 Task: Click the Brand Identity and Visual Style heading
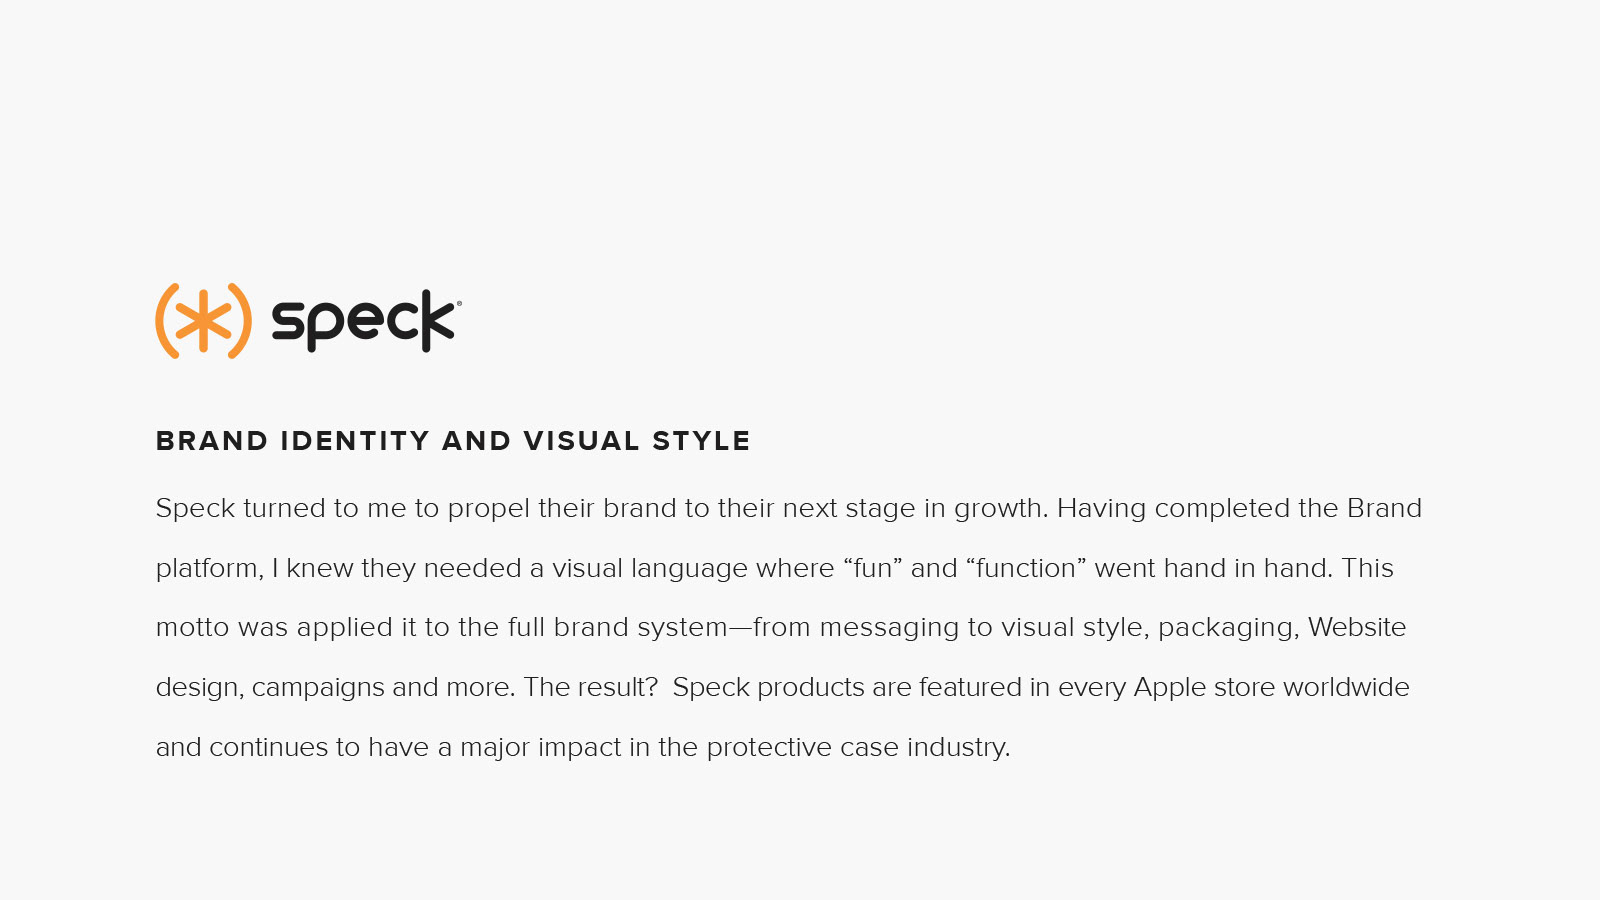point(453,441)
